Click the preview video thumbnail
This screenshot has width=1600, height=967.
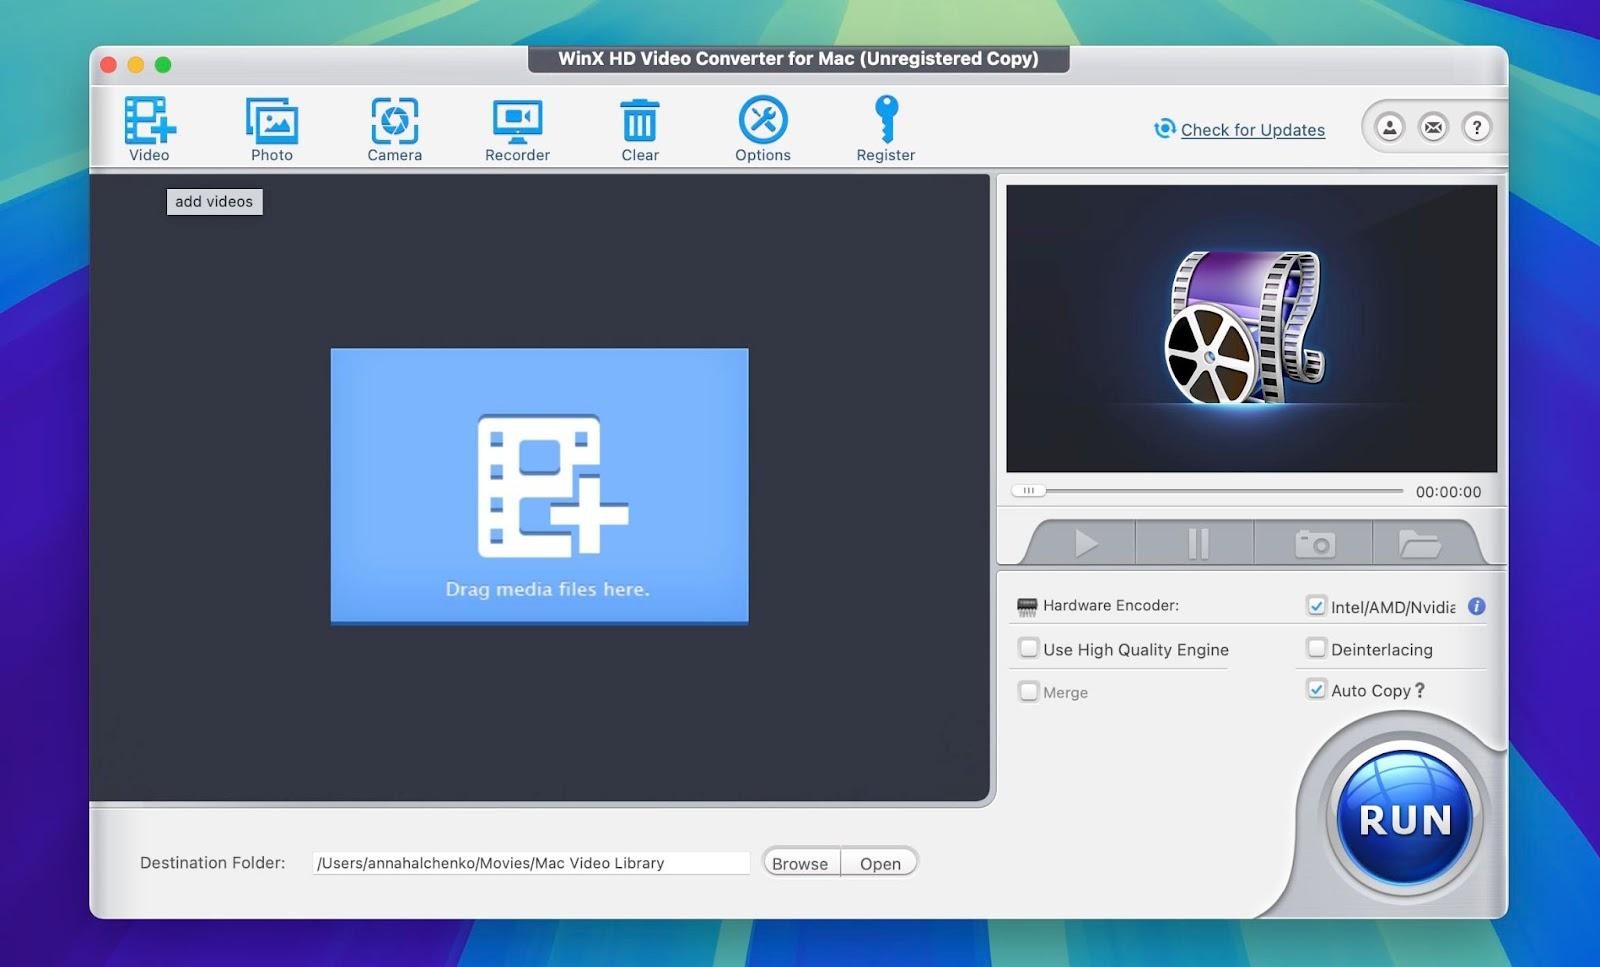point(1251,328)
